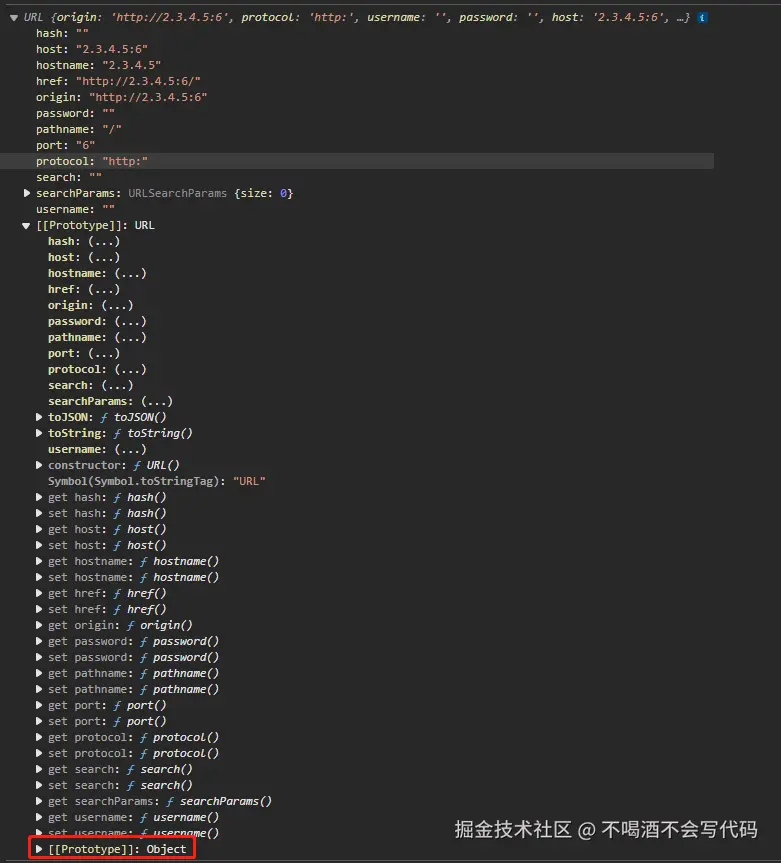Invoke the prototype hostname getter (...)
781x863 pixels.
click(x=130, y=273)
